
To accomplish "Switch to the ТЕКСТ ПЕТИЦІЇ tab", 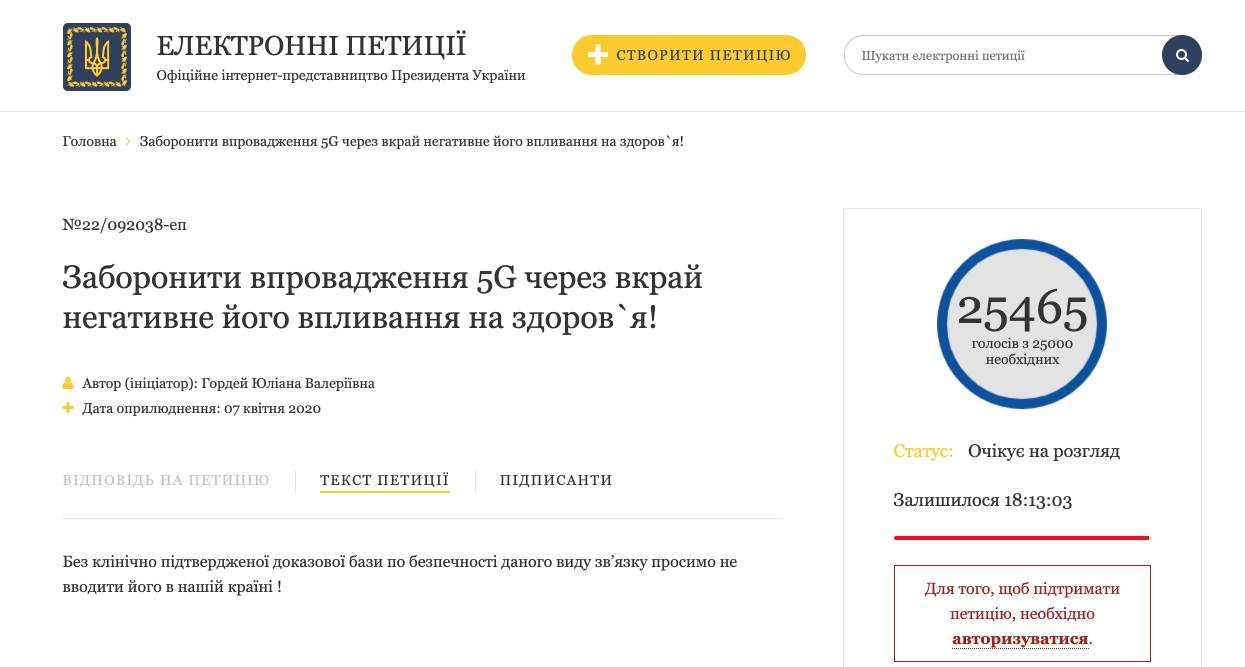I will pyautogui.click(x=384, y=480).
